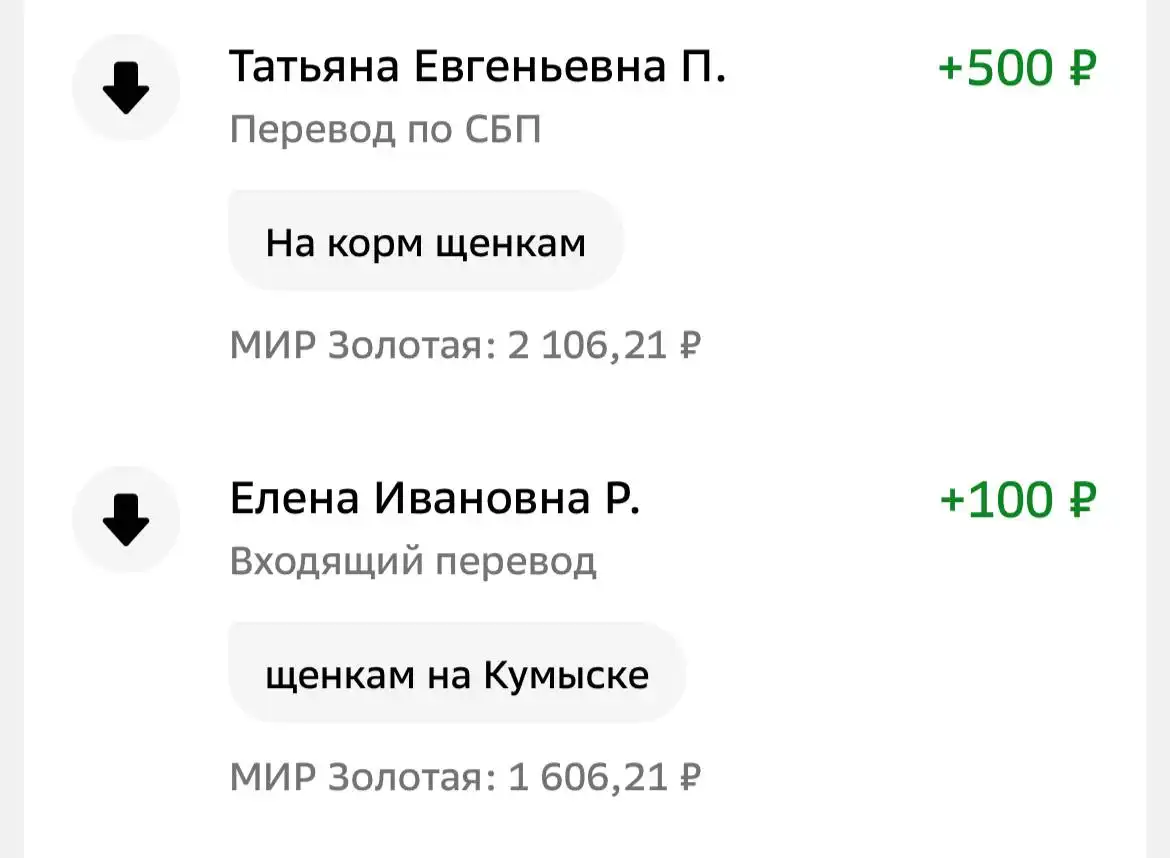This screenshot has width=1170, height=858.
Task: Click the incoming transfer arrow icon for Татьяна
Action: click(x=125, y=88)
